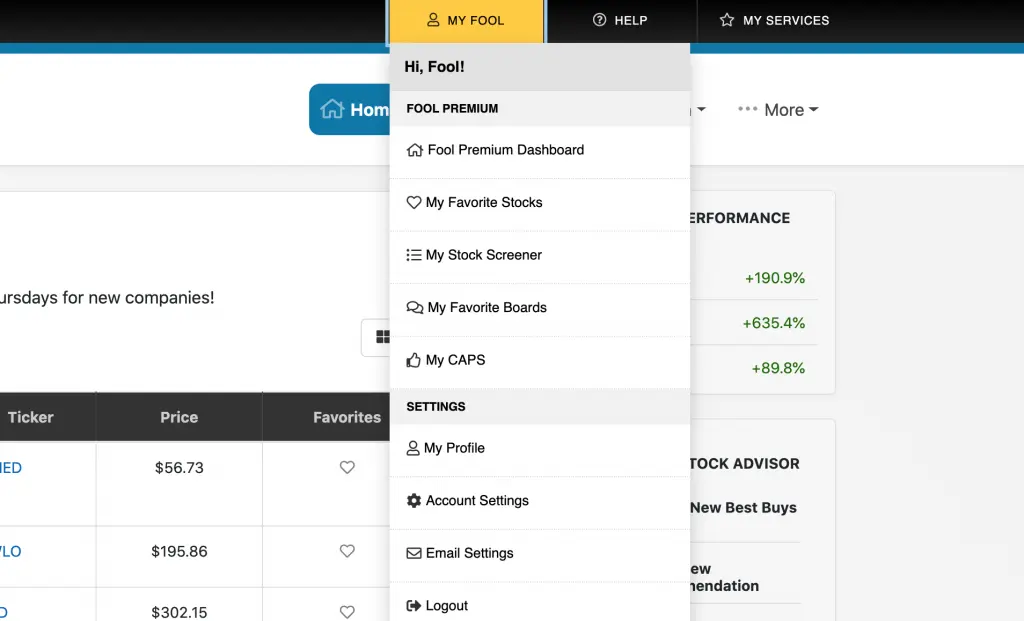1024x621 pixels.
Task: Click the logout arrow icon
Action: pyautogui.click(x=413, y=605)
